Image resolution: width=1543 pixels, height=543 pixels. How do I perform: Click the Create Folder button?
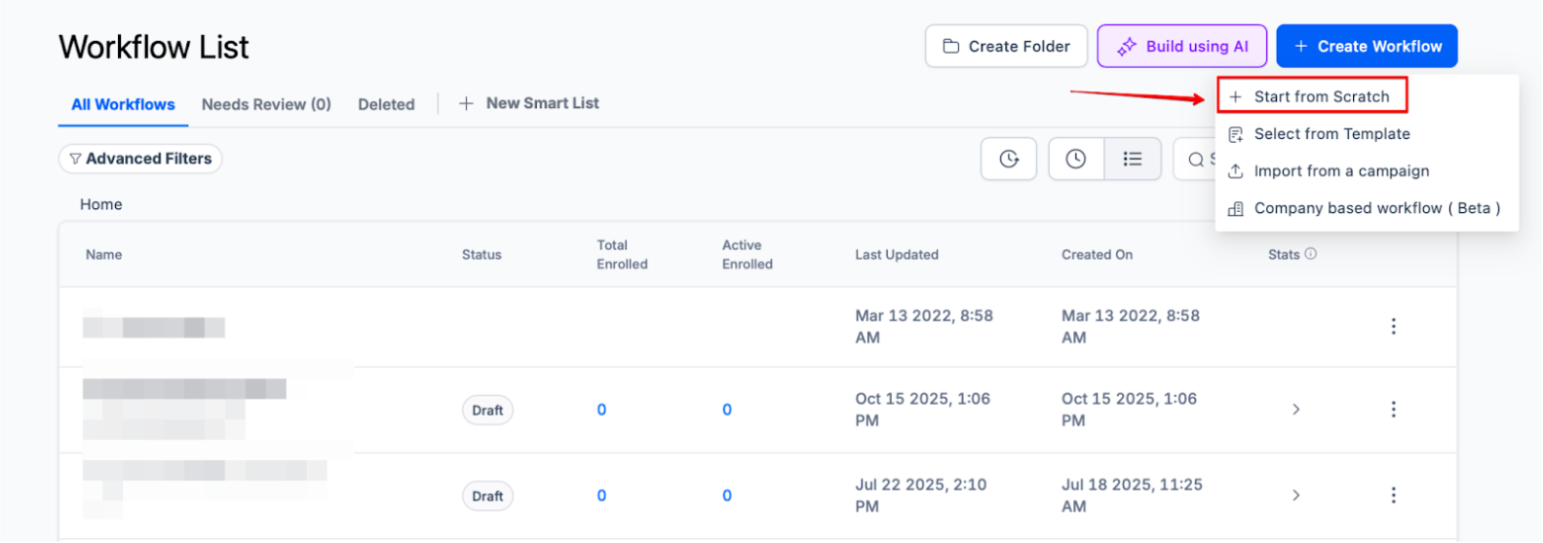[1006, 46]
